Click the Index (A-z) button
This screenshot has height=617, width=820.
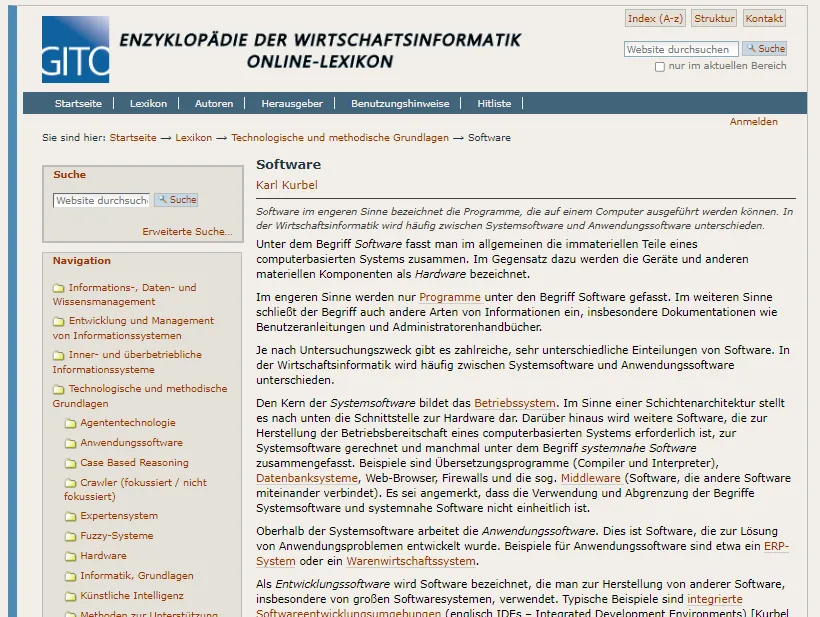tap(655, 18)
